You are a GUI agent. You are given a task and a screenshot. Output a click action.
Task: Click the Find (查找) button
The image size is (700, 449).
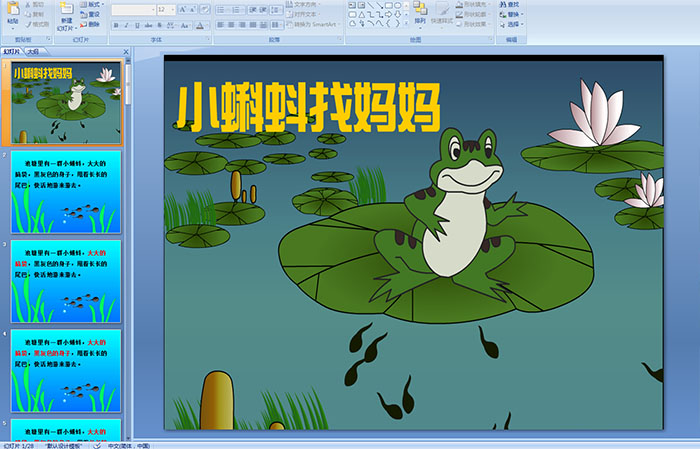(509, 4)
